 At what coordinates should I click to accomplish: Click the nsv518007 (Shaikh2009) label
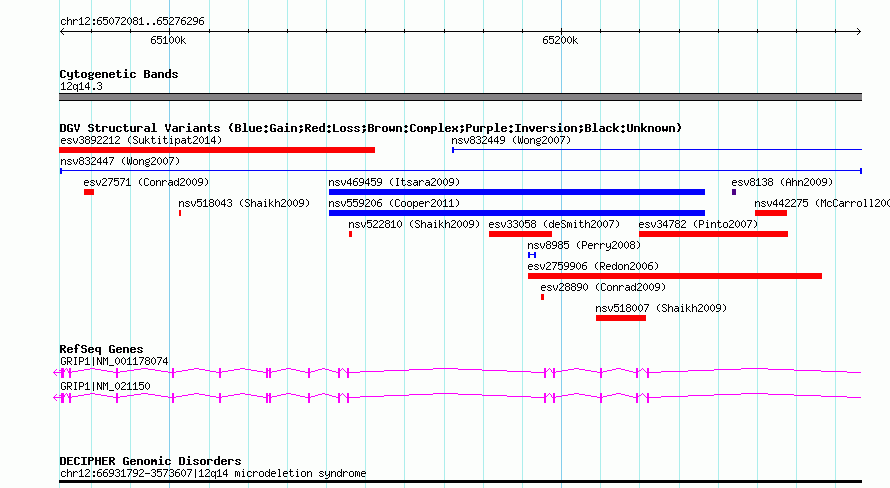pyautogui.click(x=661, y=308)
